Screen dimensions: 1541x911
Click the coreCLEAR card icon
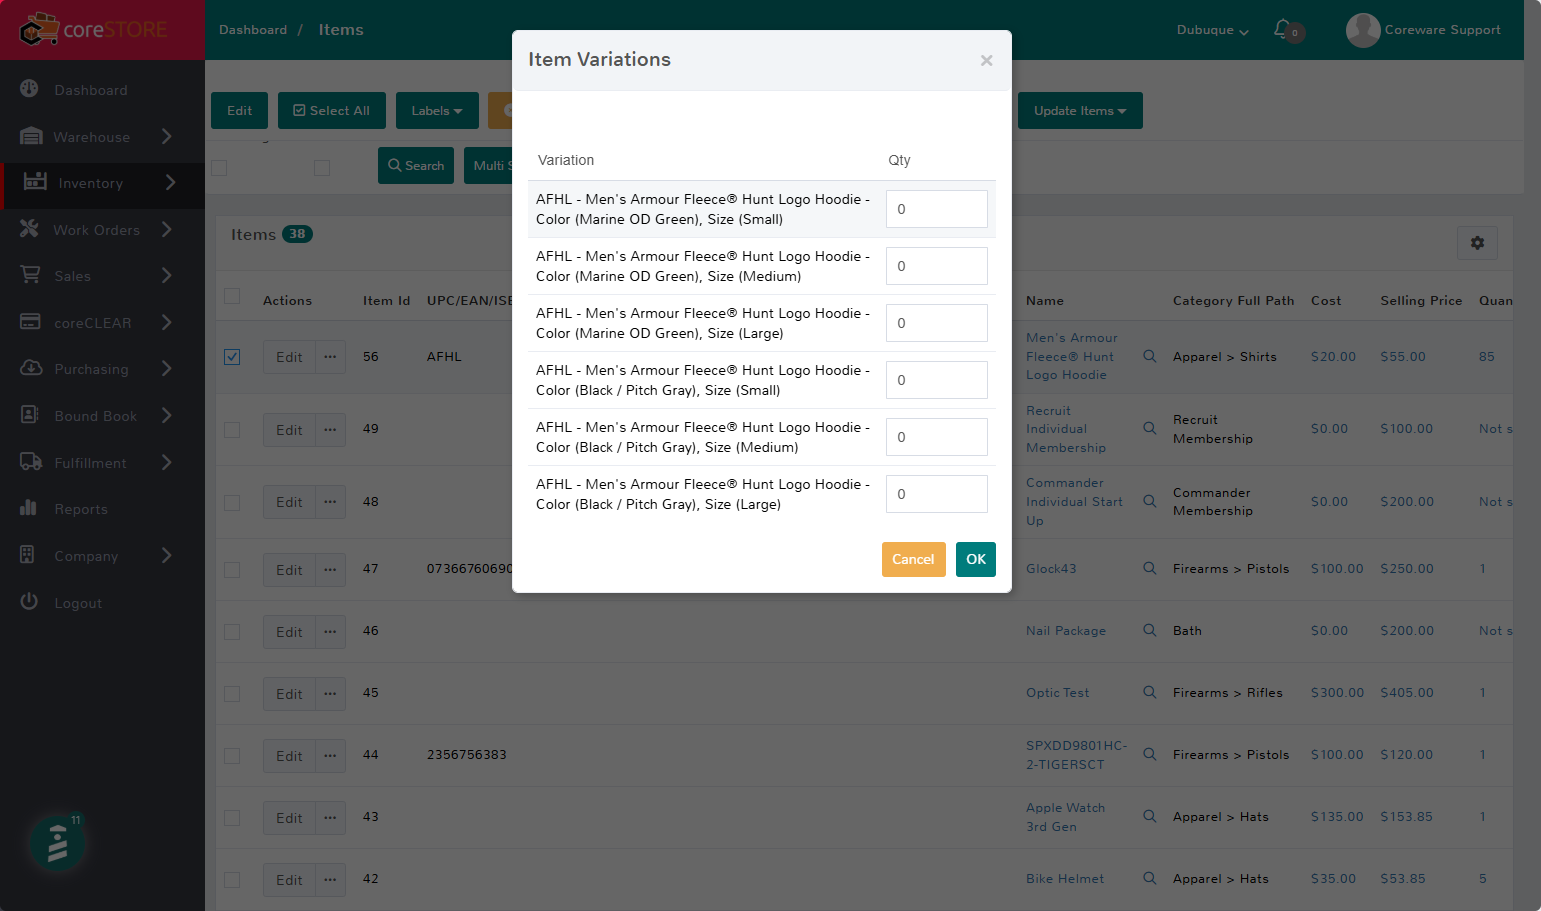30,322
